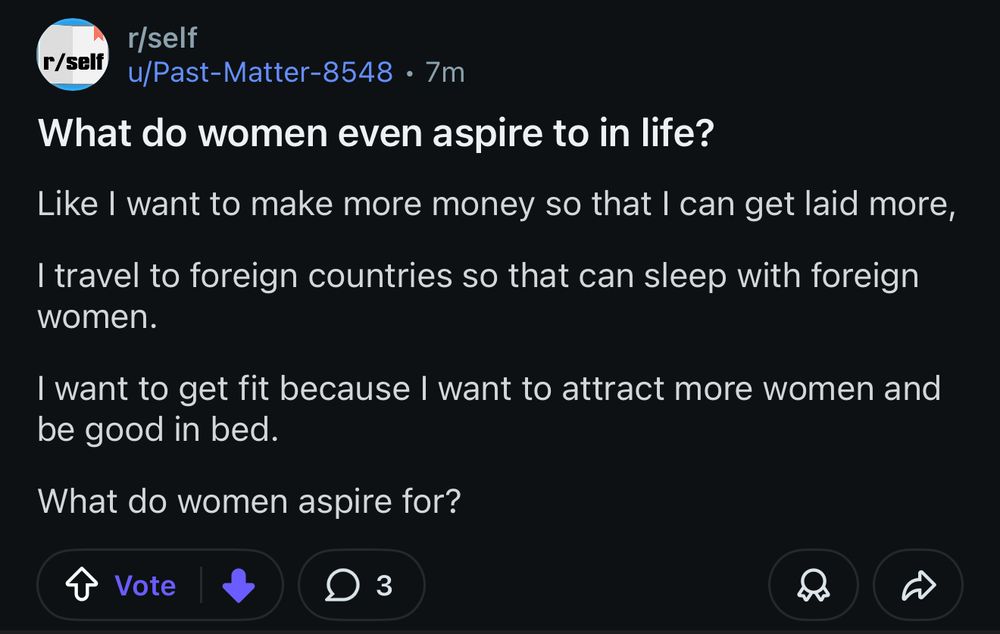The height and width of the screenshot is (634, 1000).
Task: Tap the comment count number 3
Action: pyautogui.click(x=382, y=585)
